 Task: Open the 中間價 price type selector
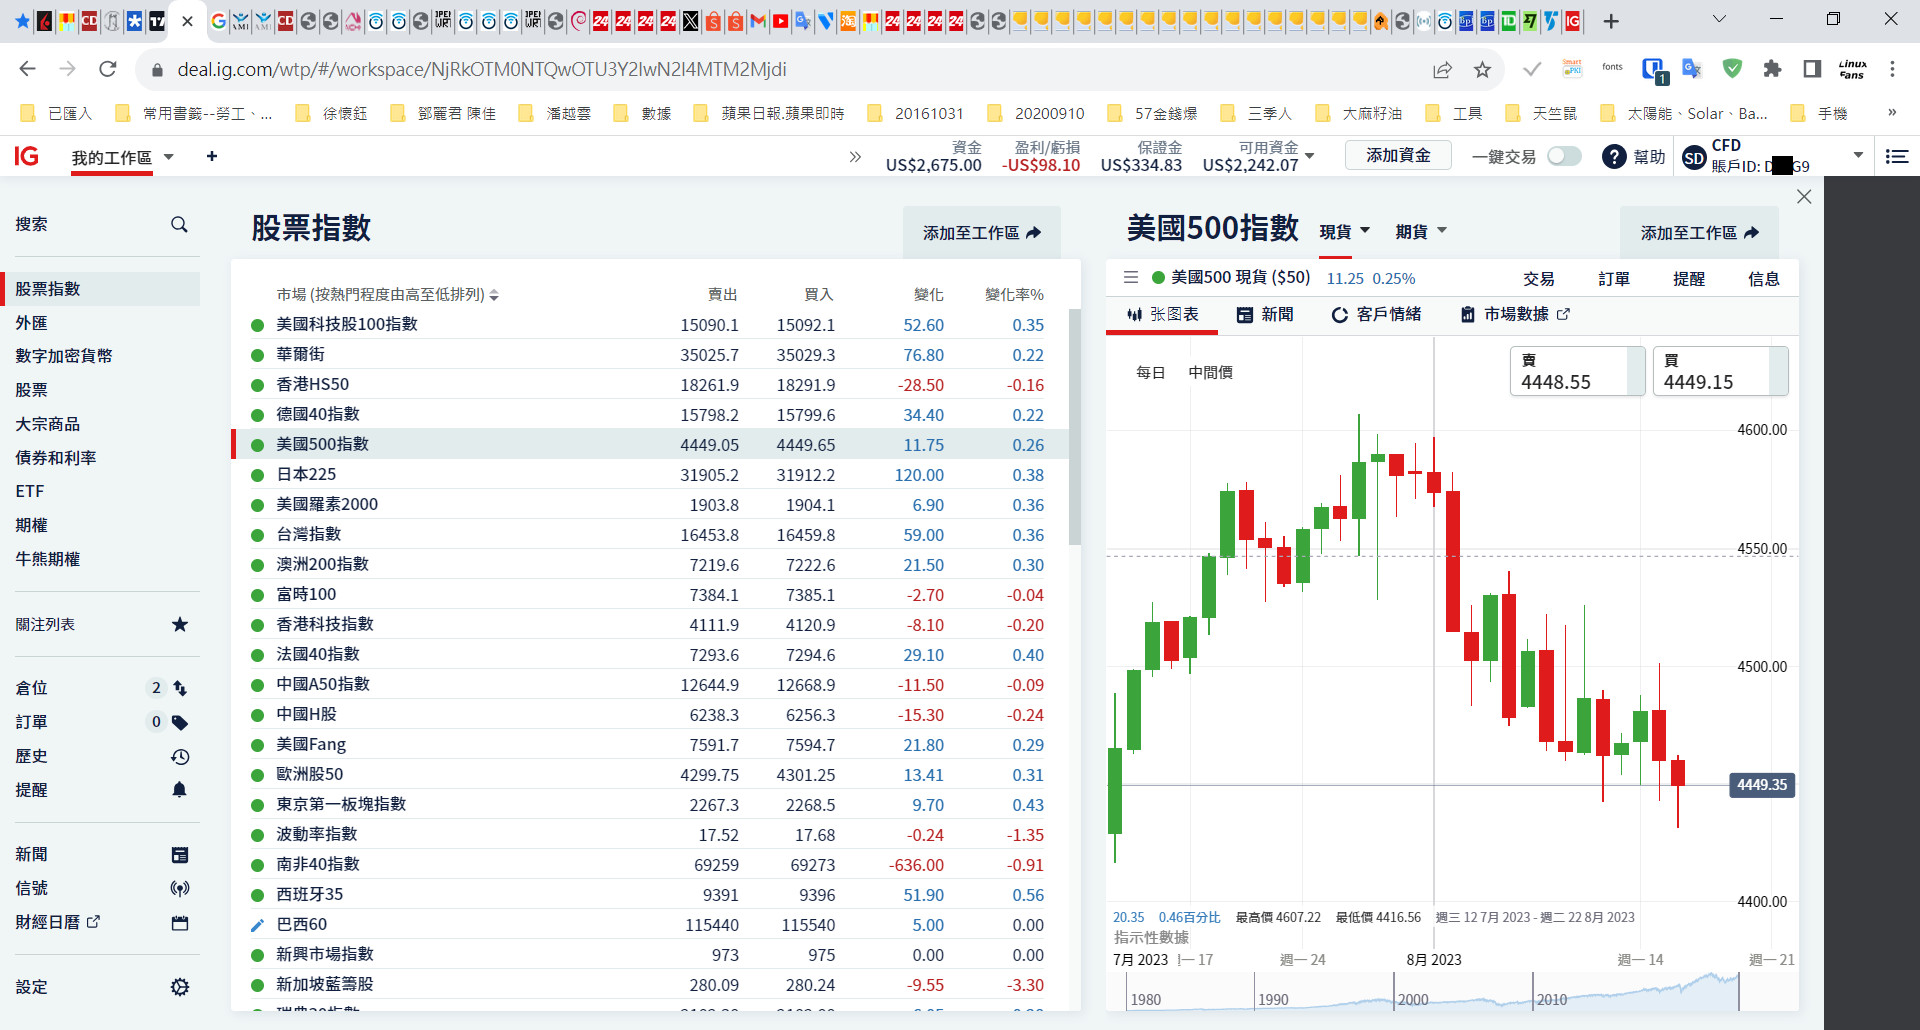(x=1210, y=373)
